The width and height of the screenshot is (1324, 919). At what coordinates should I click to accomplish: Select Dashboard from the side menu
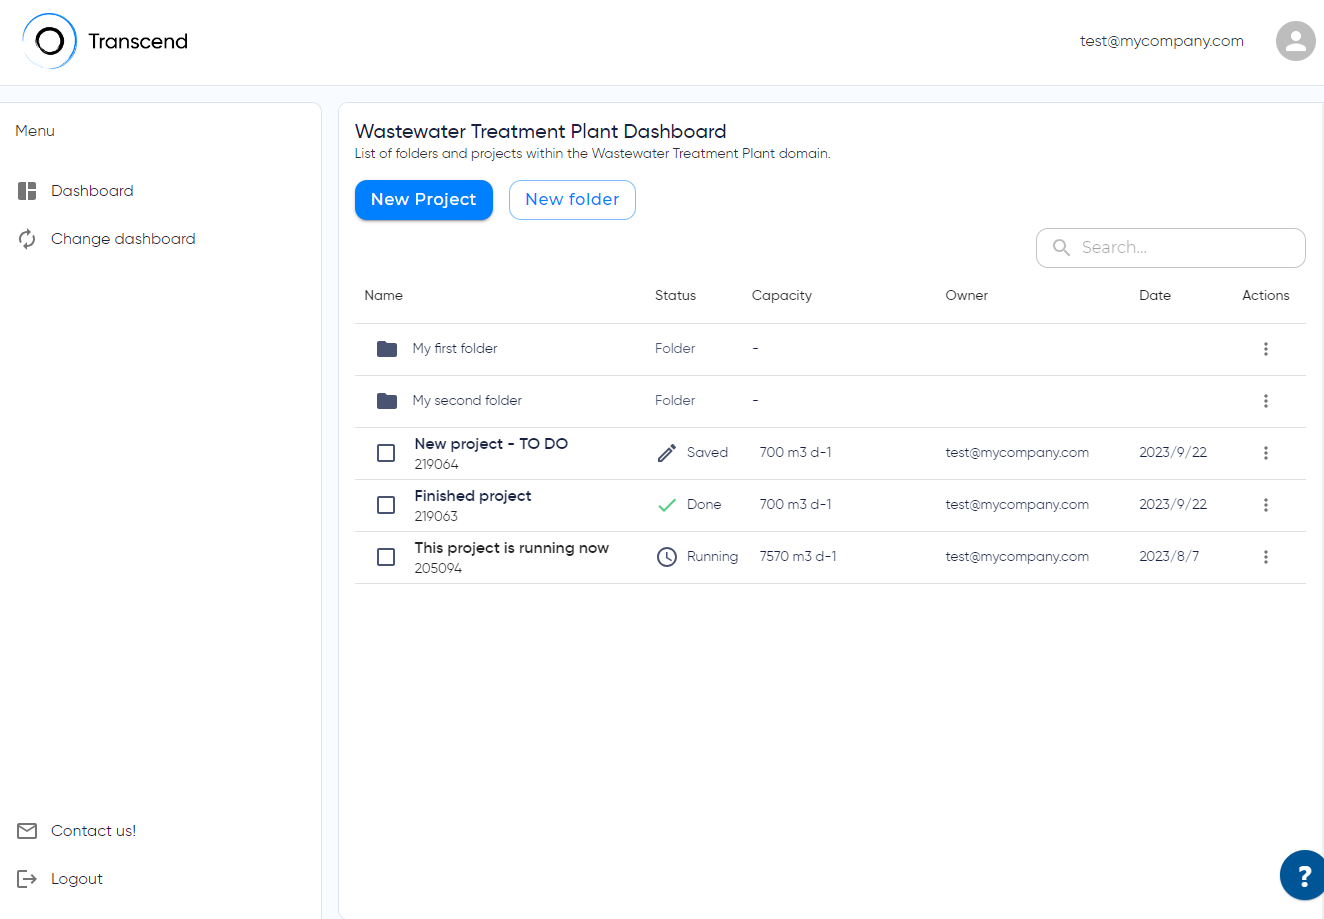(x=92, y=190)
